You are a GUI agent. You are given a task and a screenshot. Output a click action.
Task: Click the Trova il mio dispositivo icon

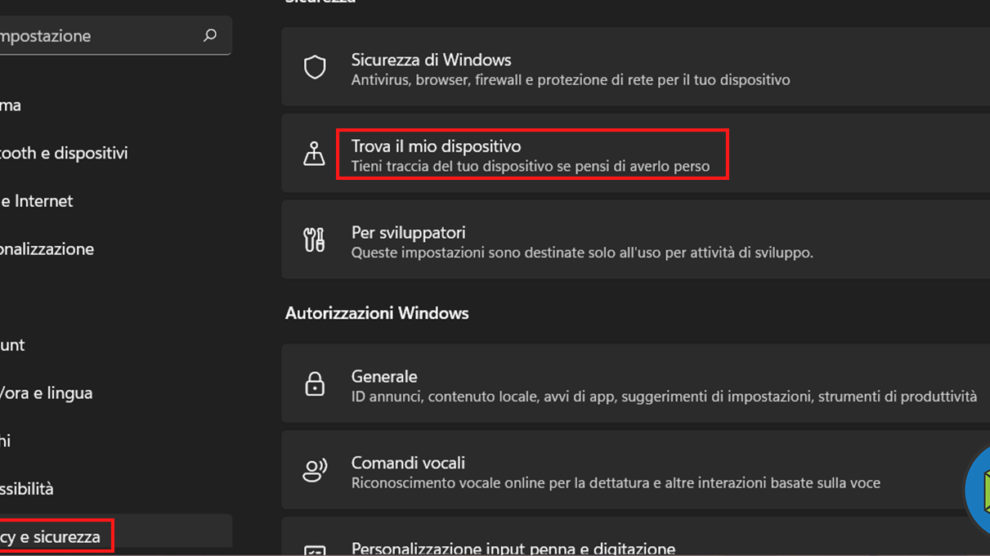coord(315,154)
